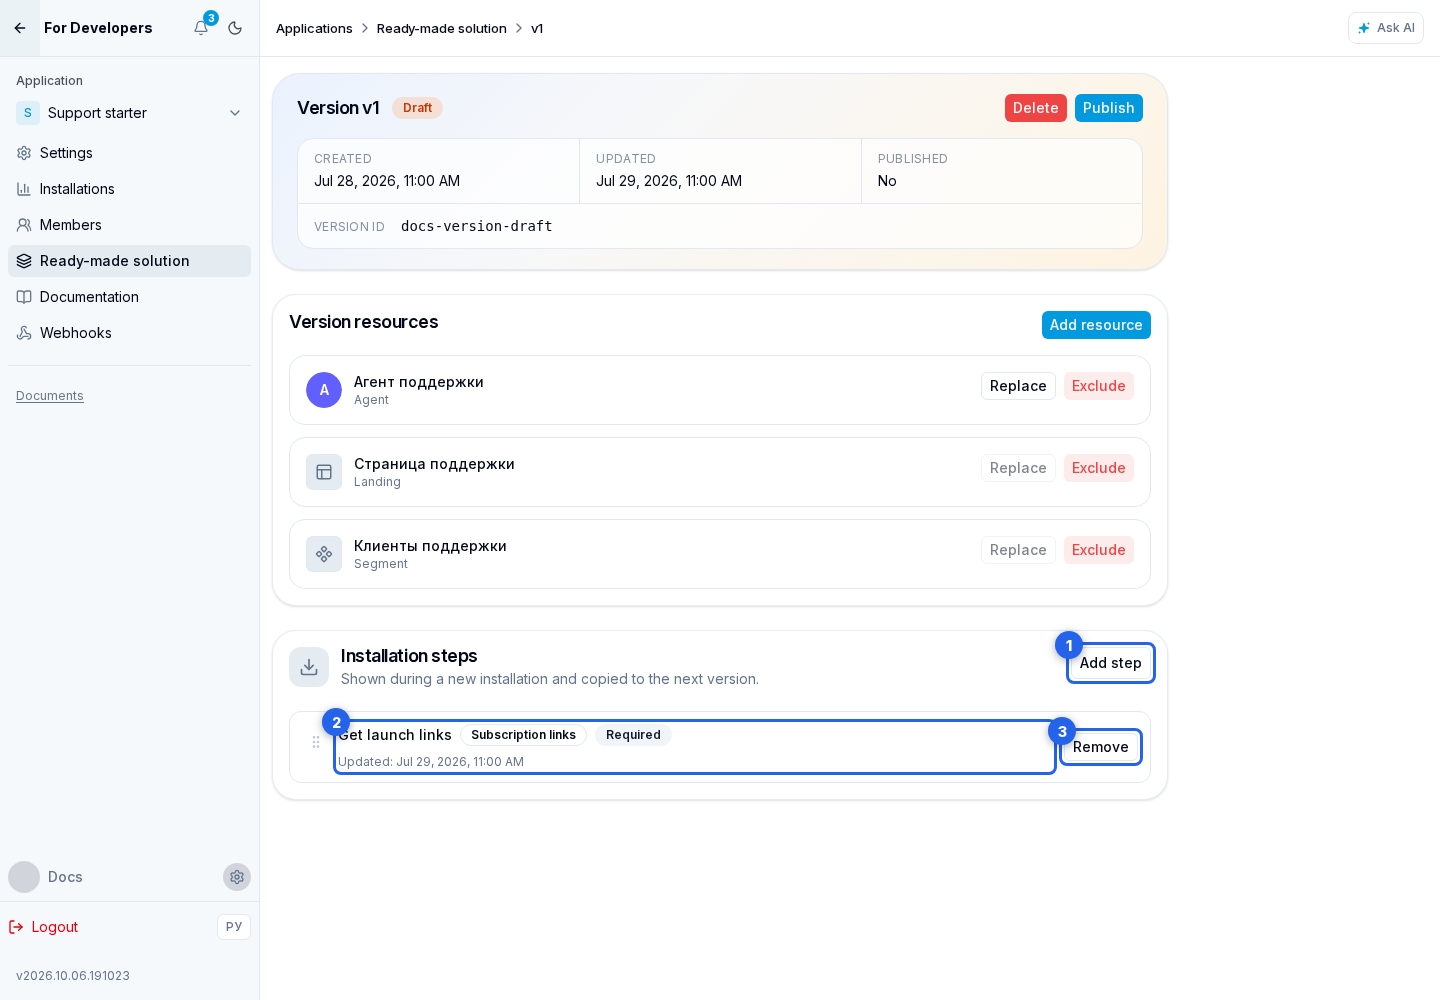Click the Installation steps download icon
1440x1000 pixels.
pos(309,667)
